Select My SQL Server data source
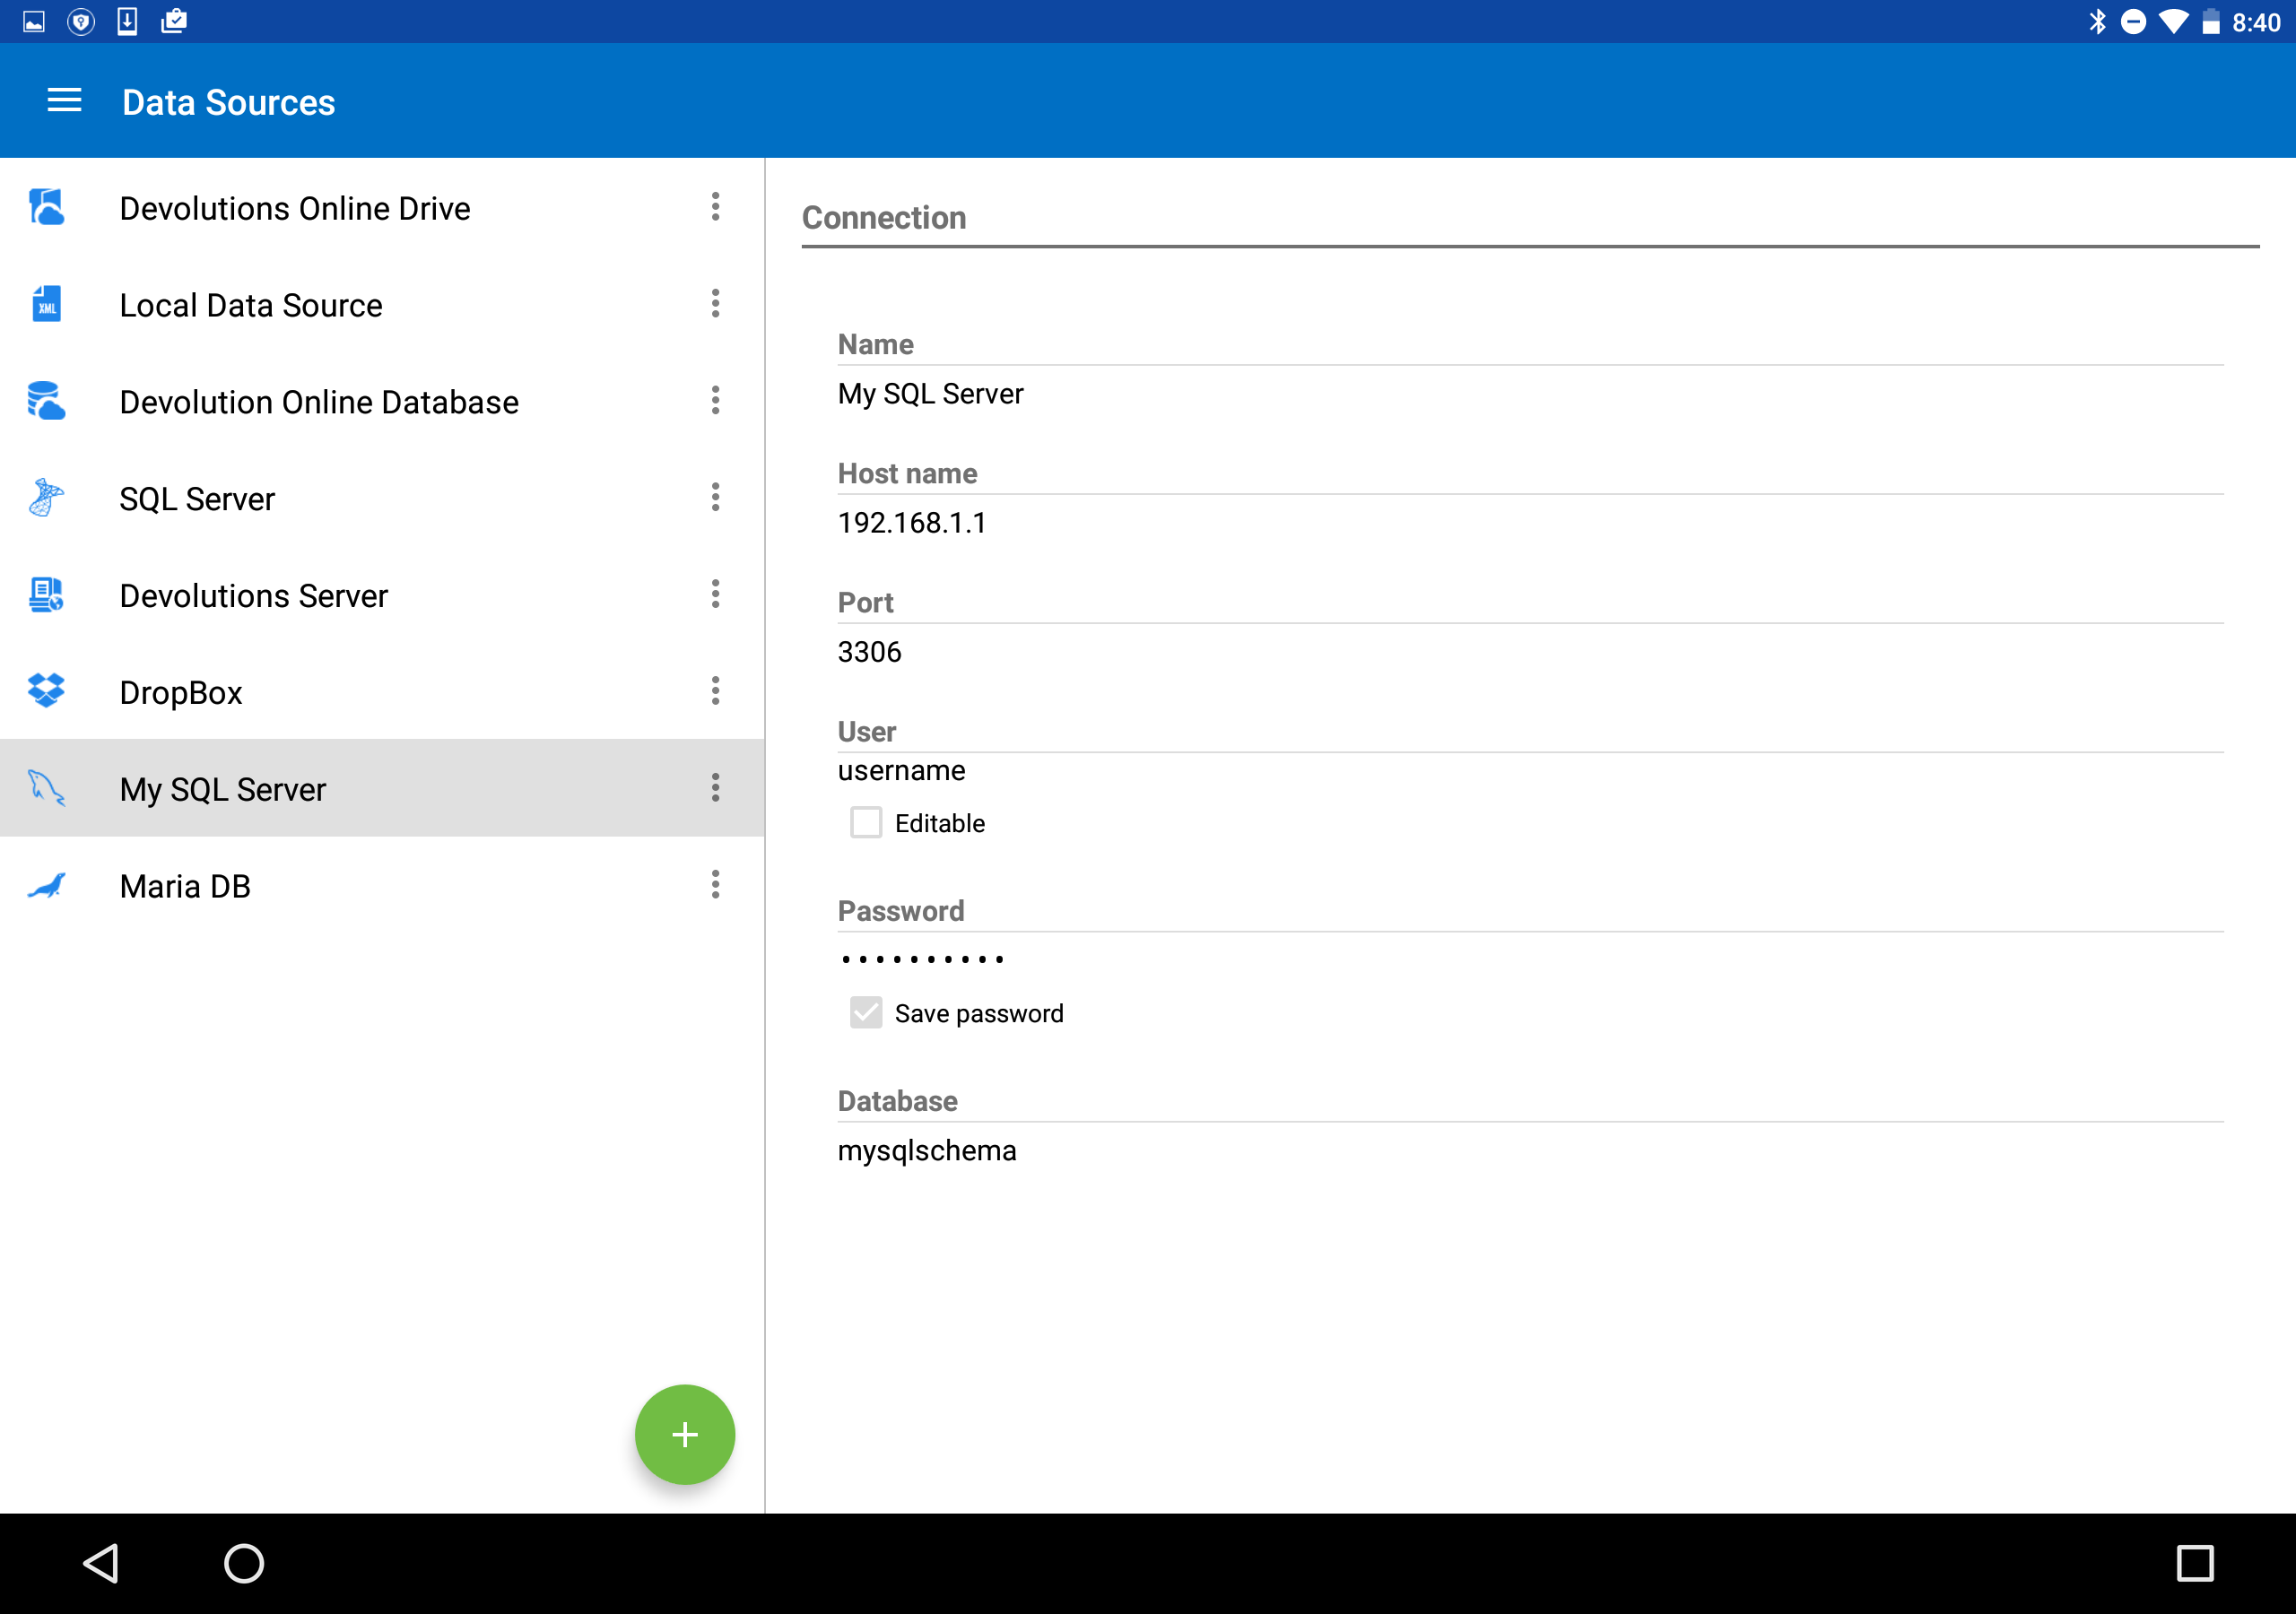The height and width of the screenshot is (1614, 2296). [x=382, y=789]
